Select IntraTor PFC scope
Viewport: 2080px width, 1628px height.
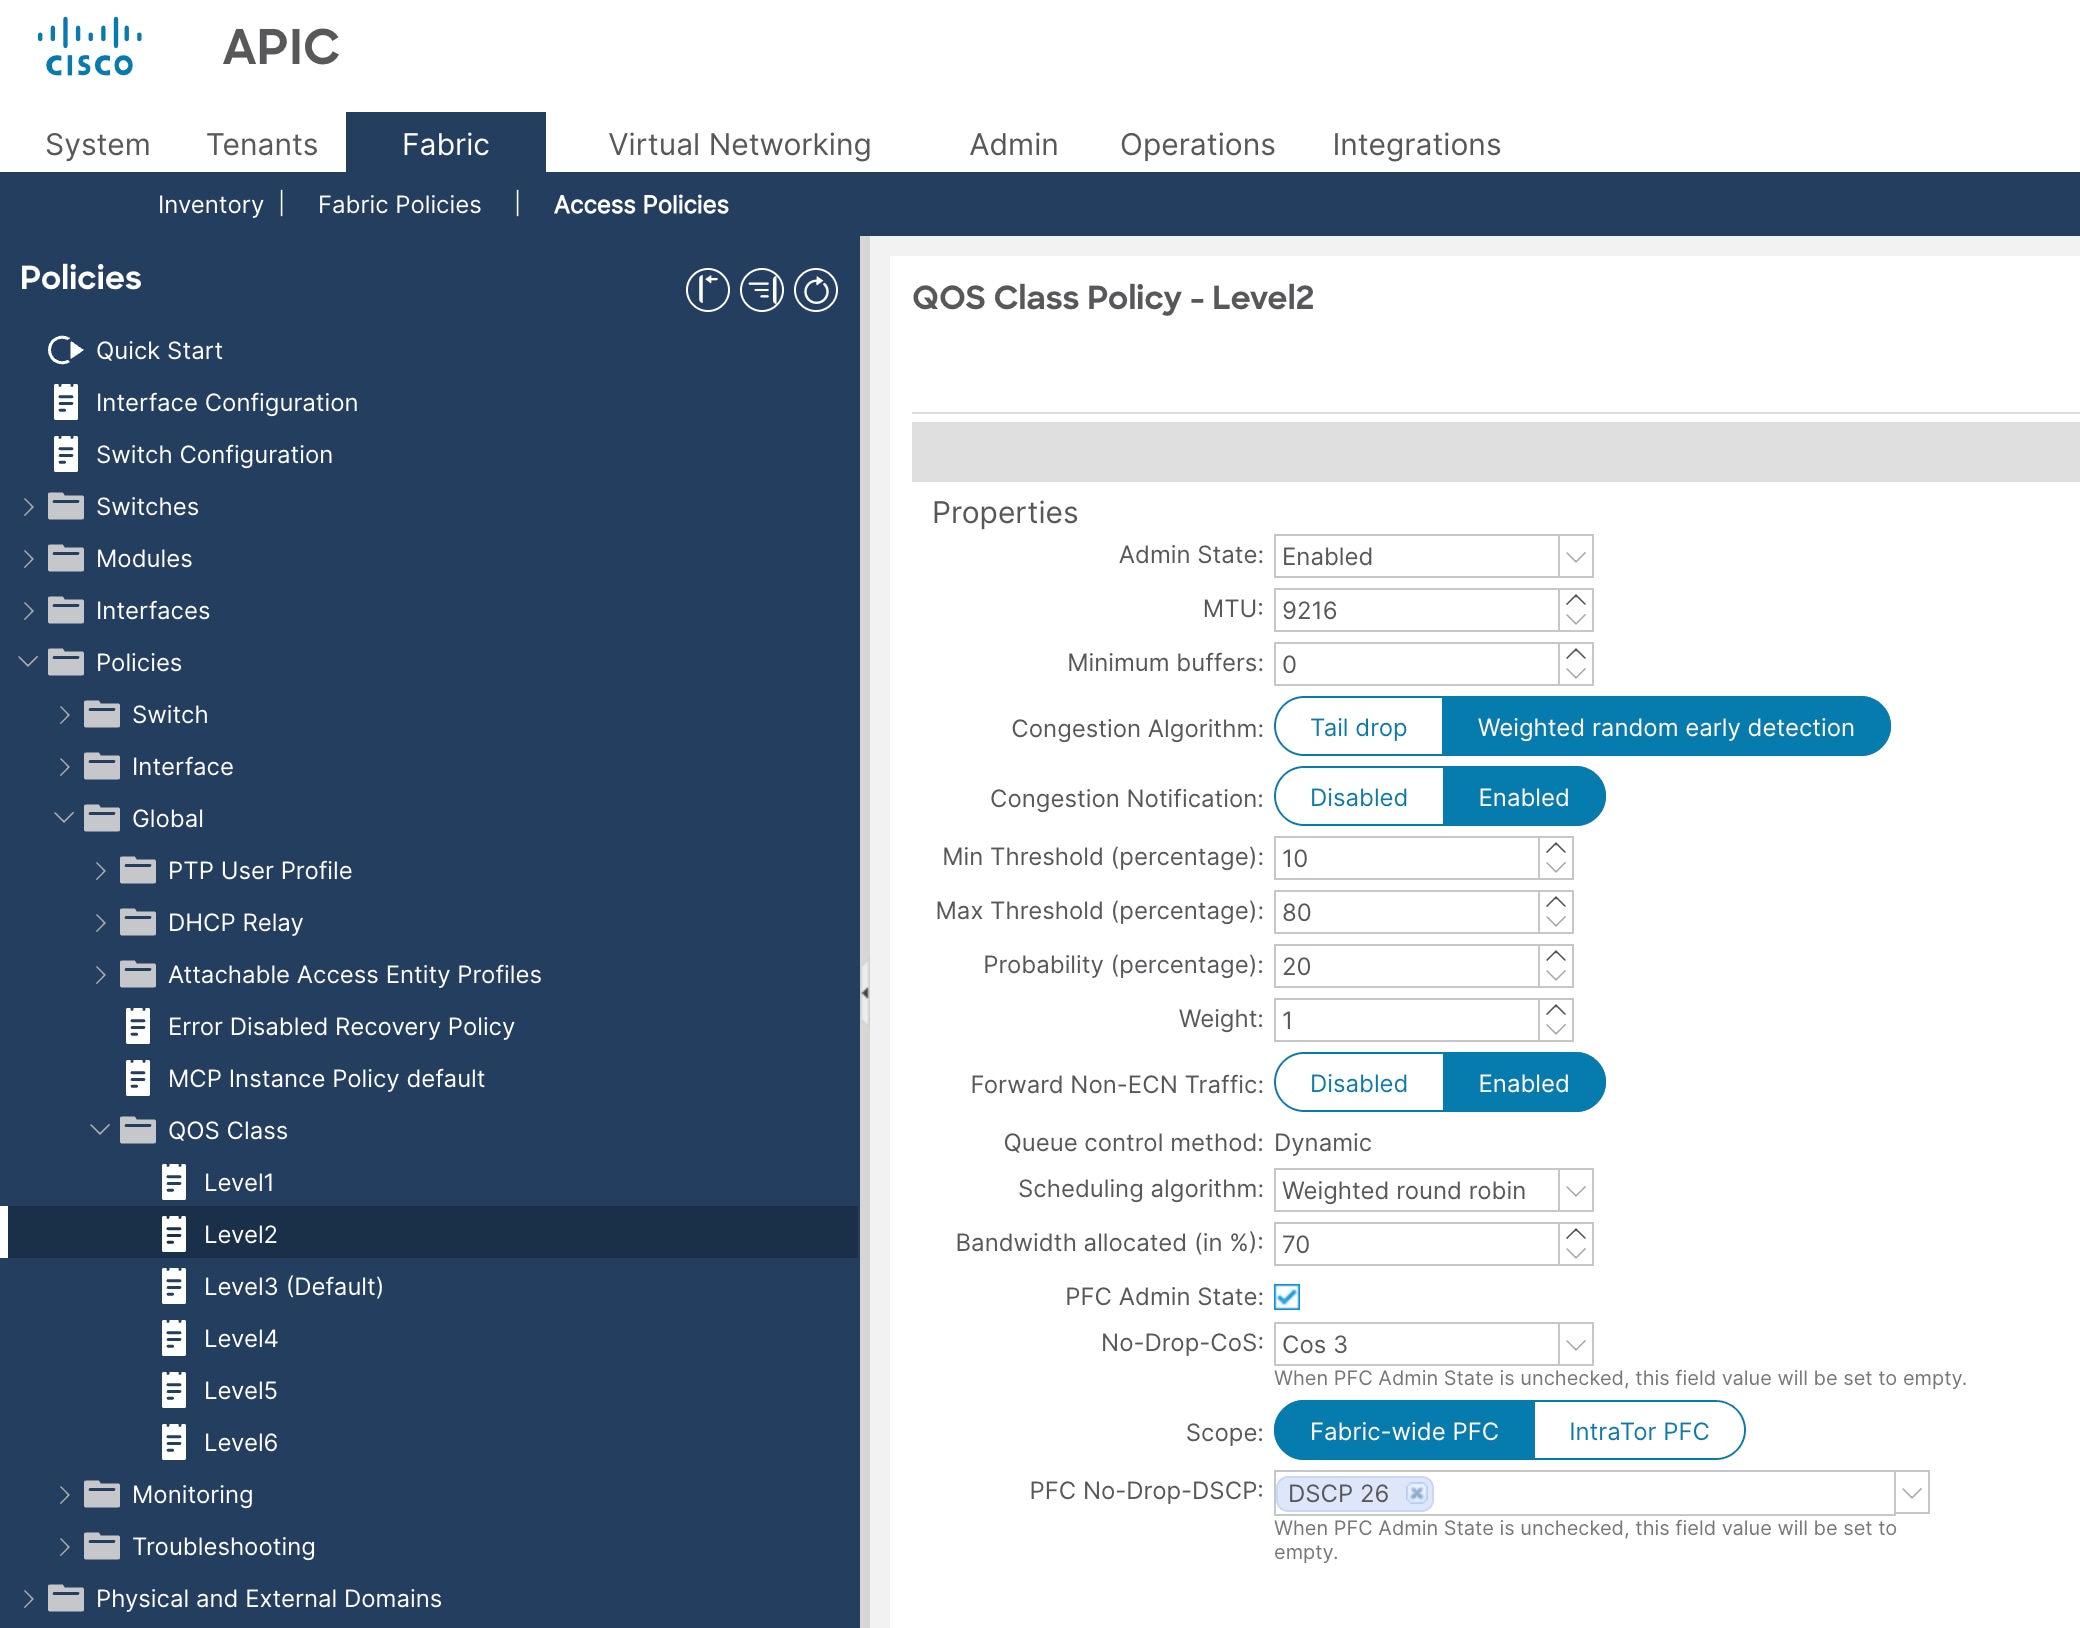pos(1638,1431)
